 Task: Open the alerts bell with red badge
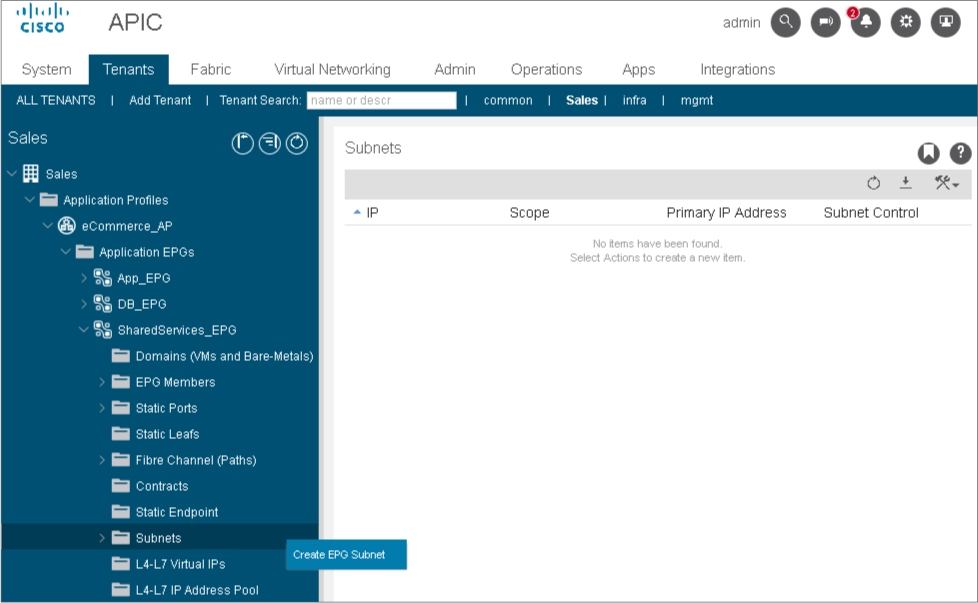click(865, 23)
